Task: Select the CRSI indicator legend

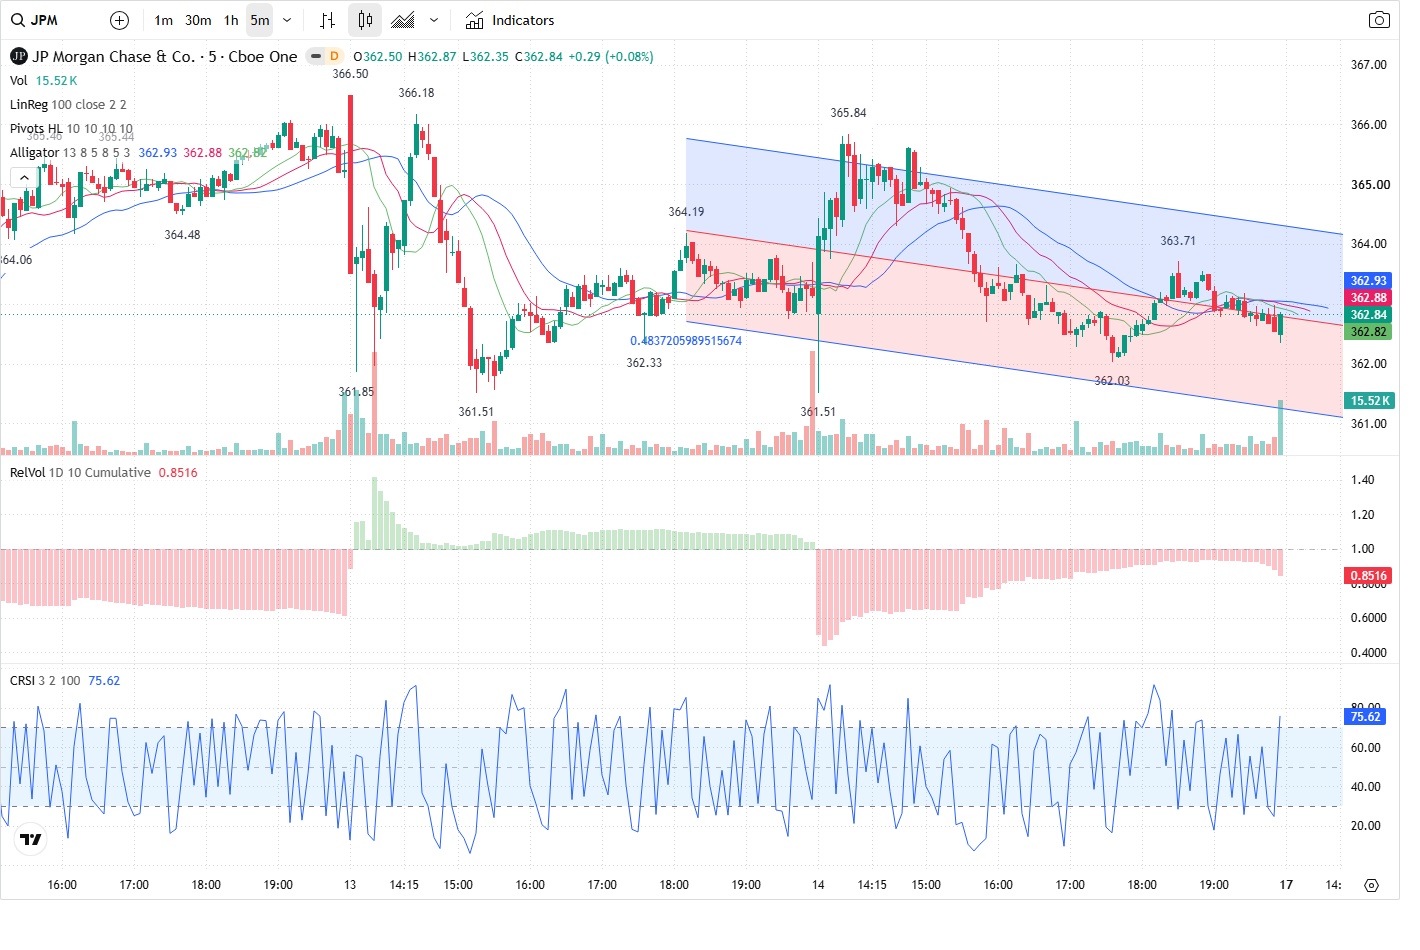Action: coord(22,681)
